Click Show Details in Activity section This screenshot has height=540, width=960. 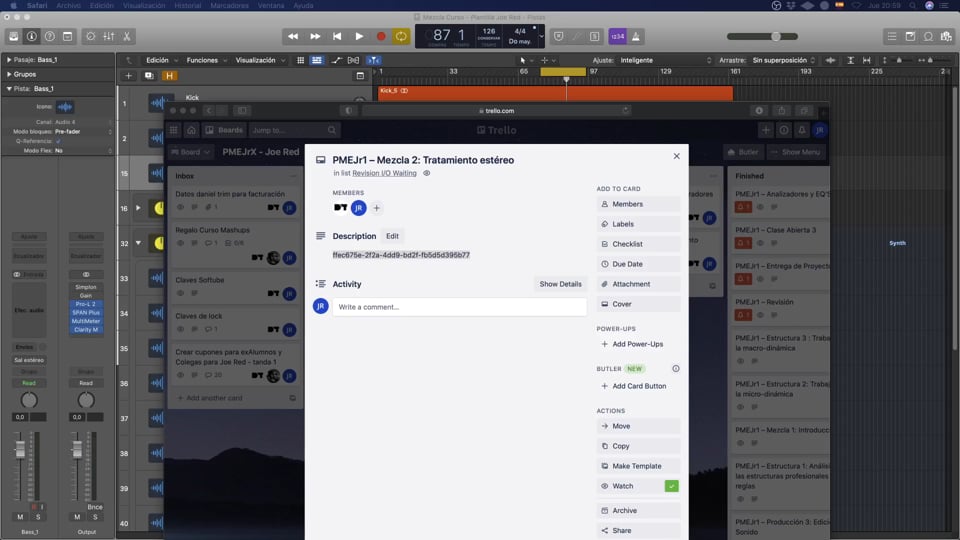pyautogui.click(x=560, y=284)
